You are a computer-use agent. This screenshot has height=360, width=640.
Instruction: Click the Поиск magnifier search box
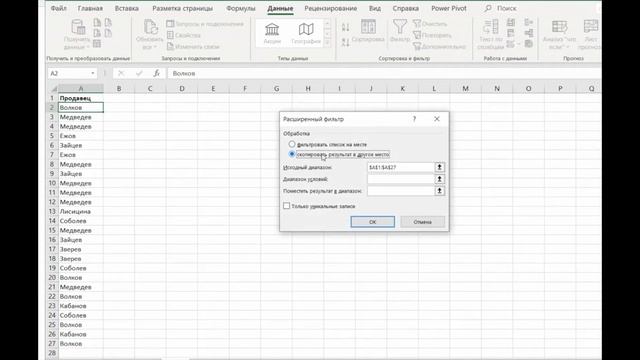point(500,8)
